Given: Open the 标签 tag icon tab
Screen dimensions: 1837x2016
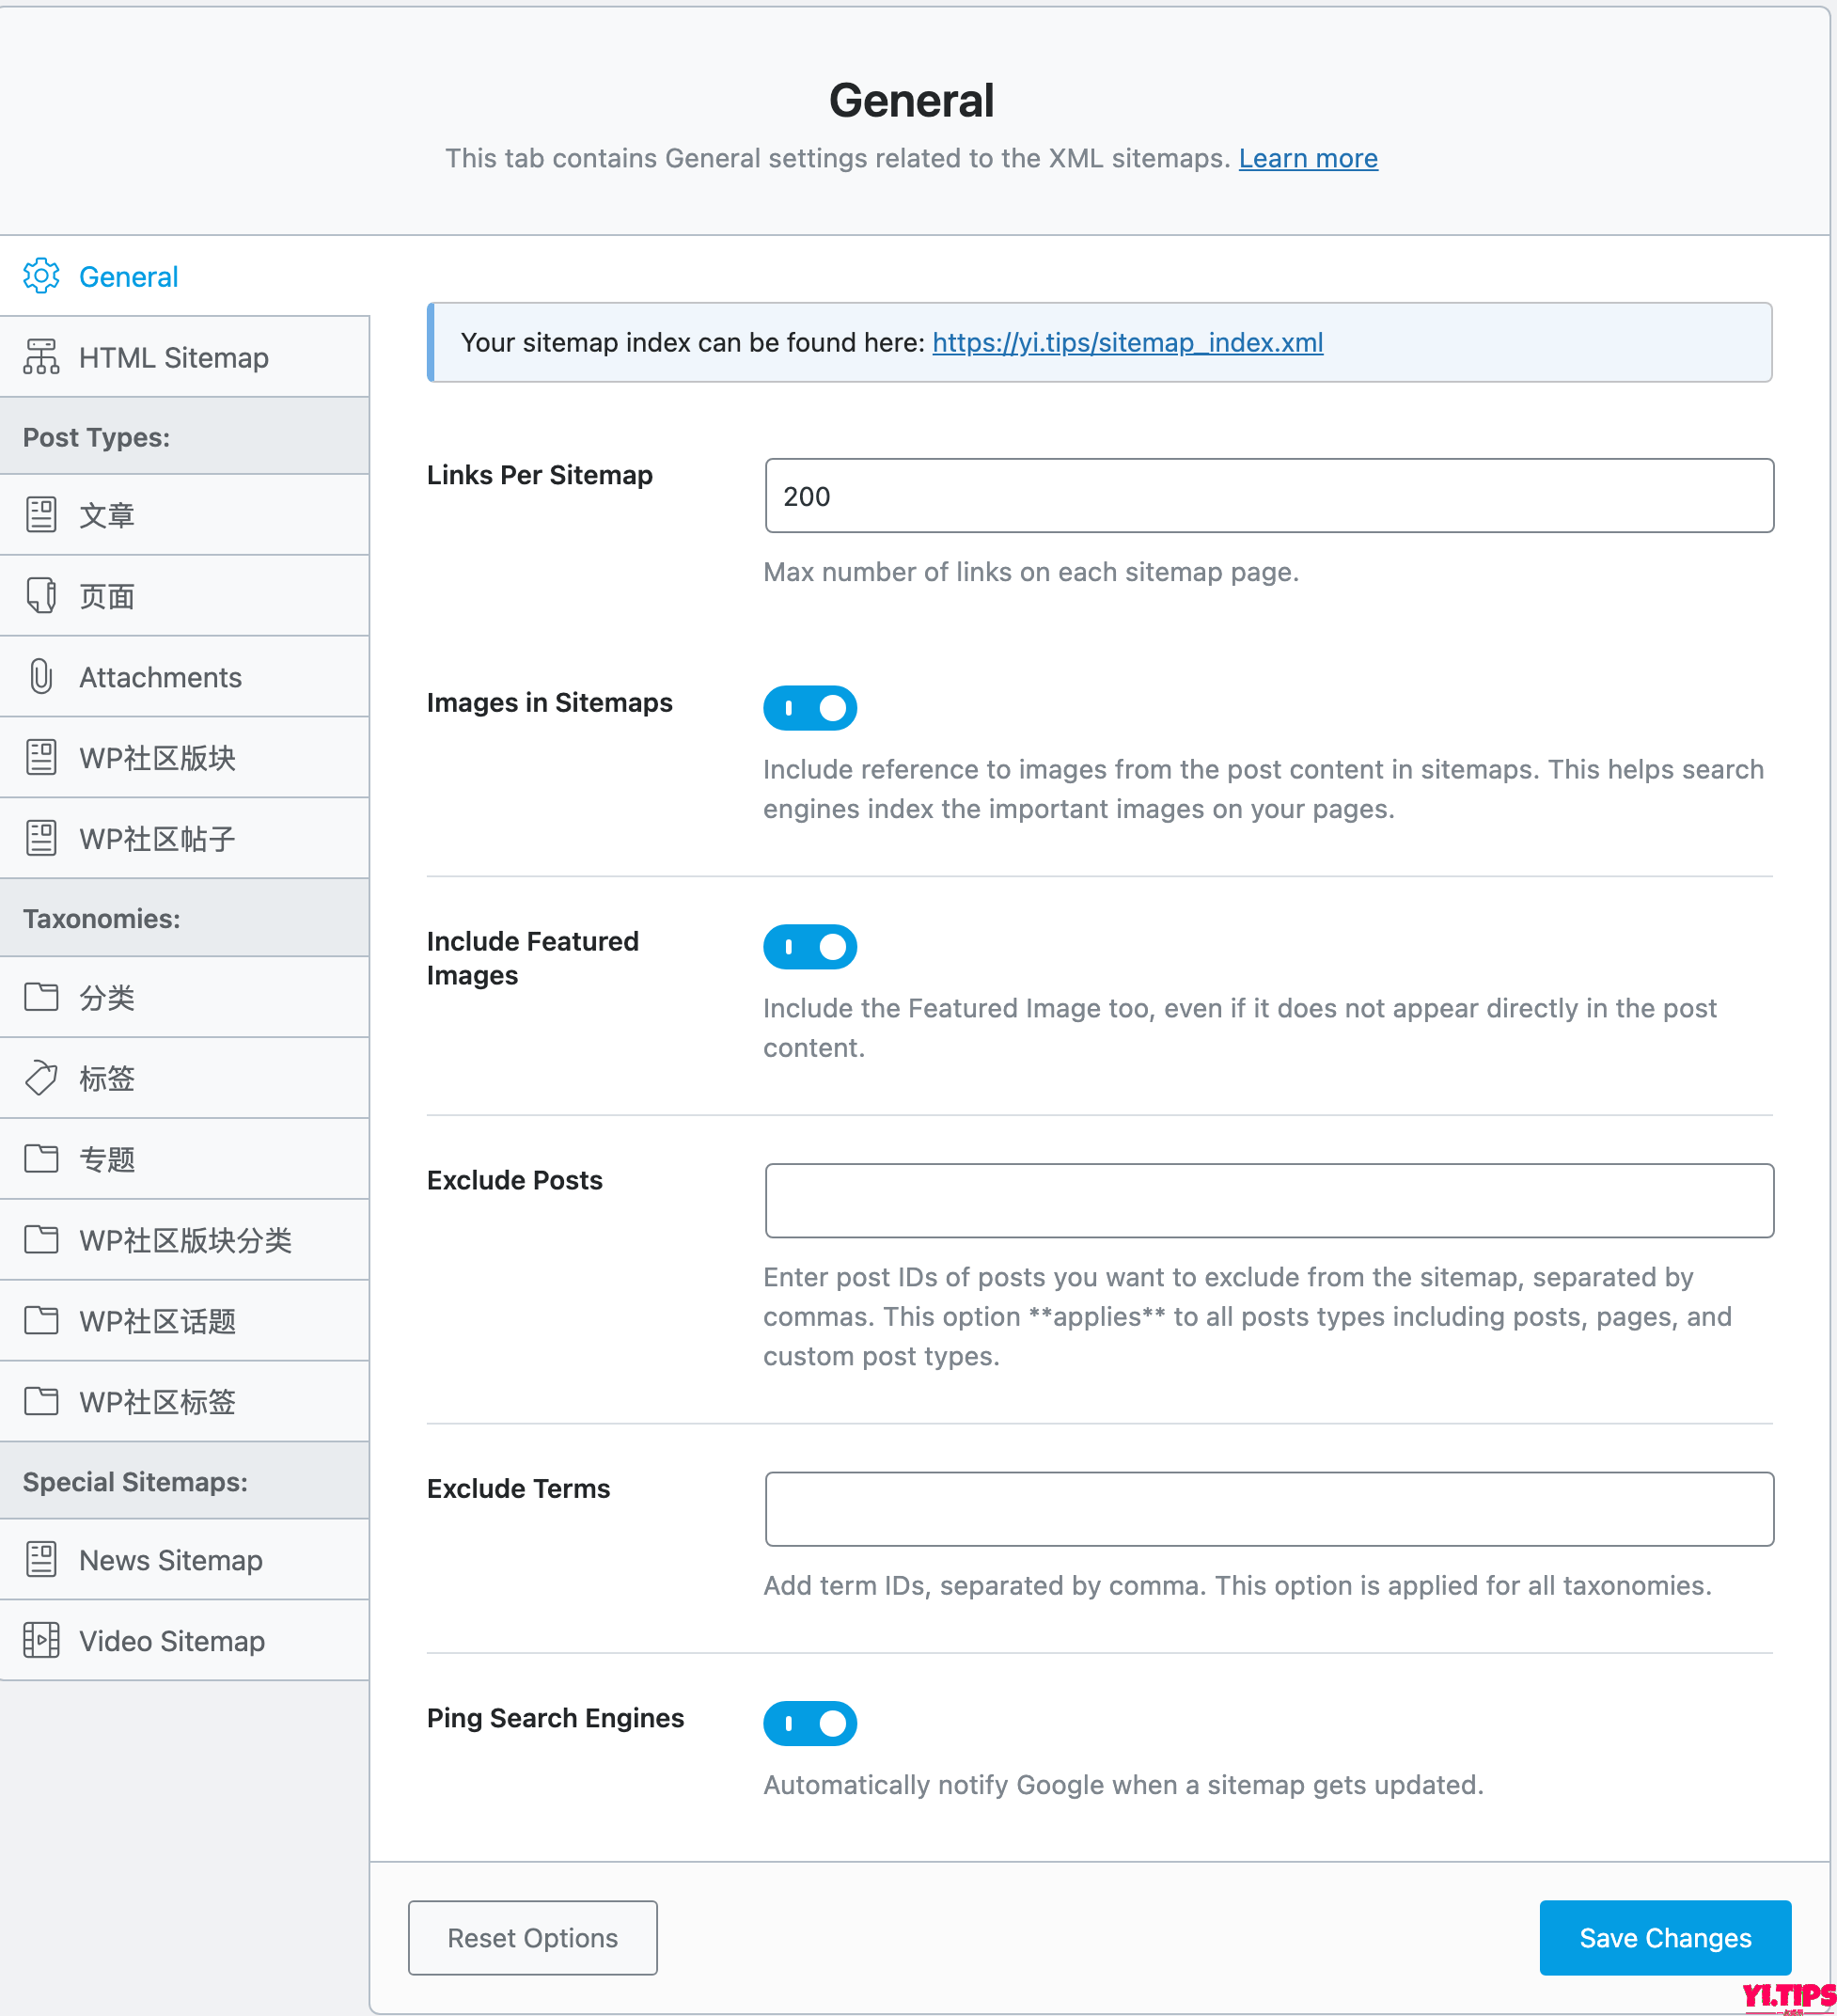Looking at the screenshot, I should 41,1078.
